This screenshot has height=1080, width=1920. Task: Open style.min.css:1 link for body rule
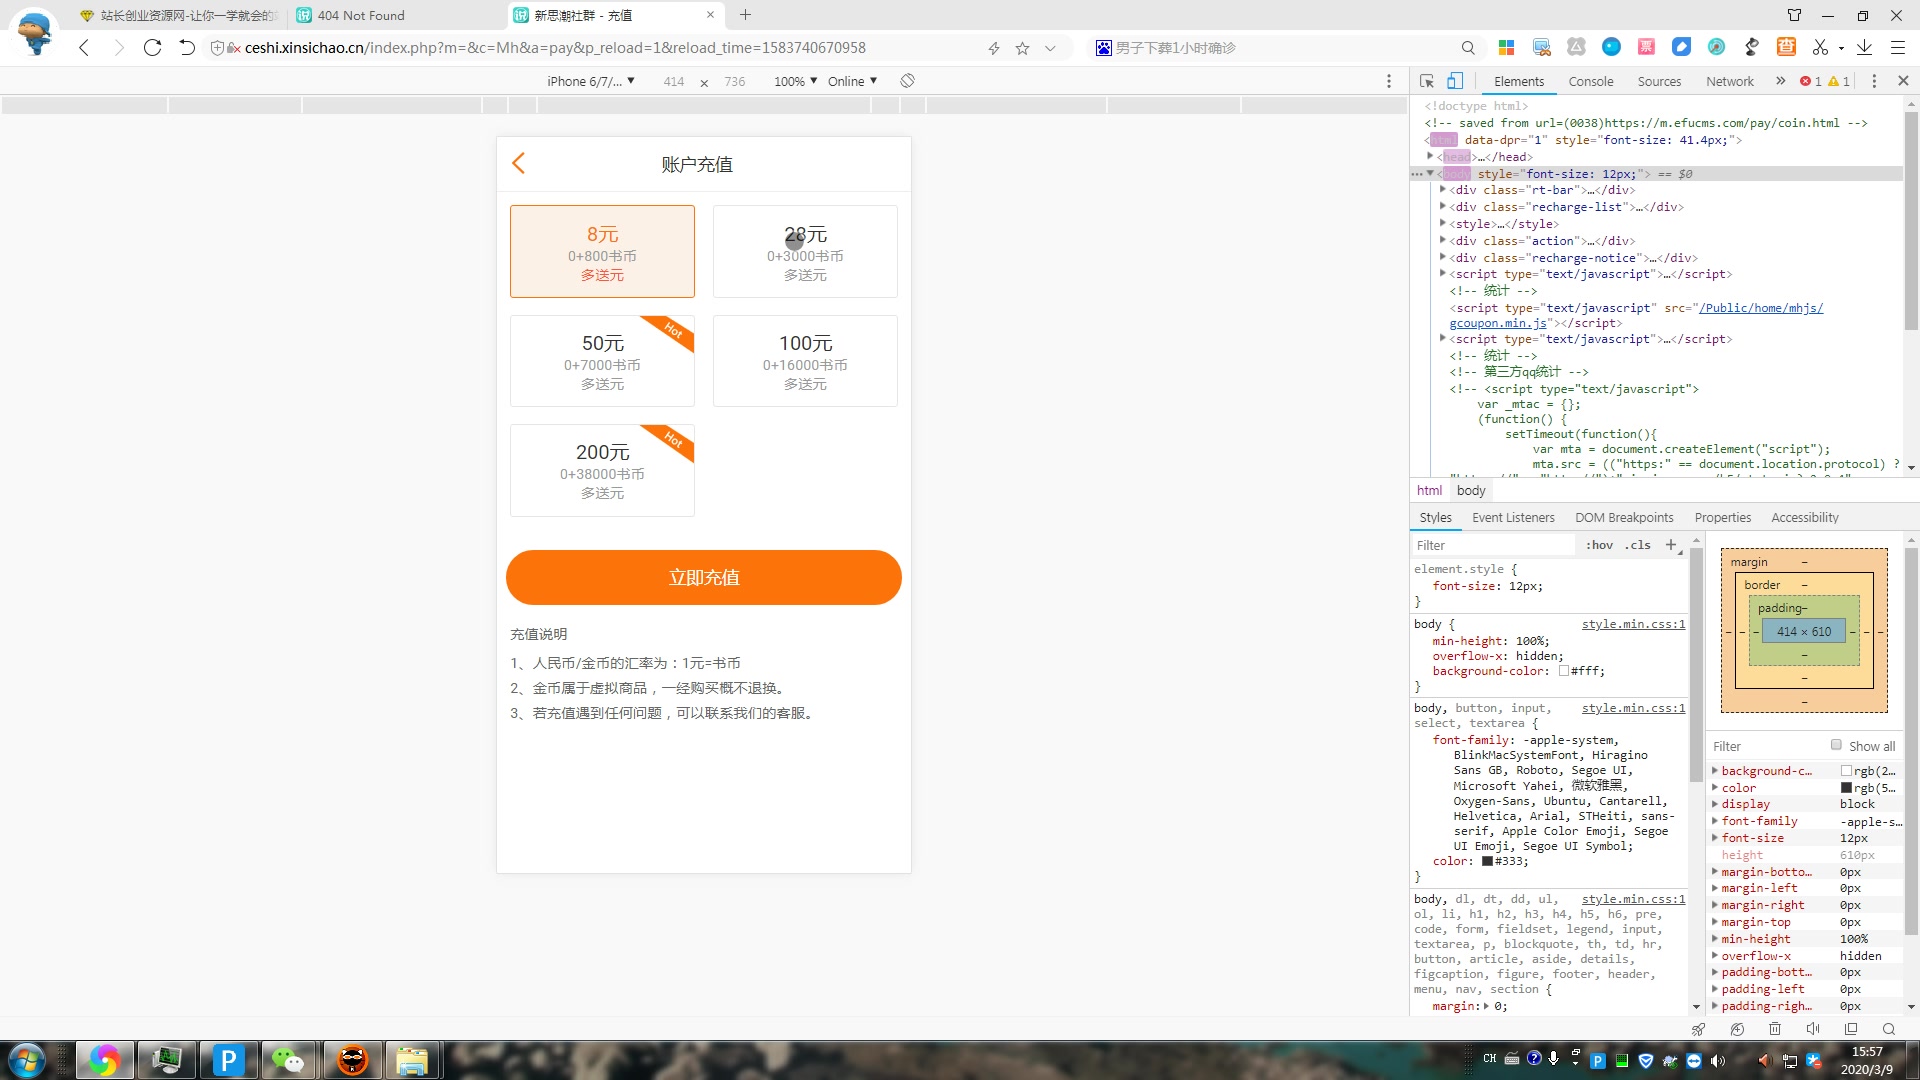1633,624
